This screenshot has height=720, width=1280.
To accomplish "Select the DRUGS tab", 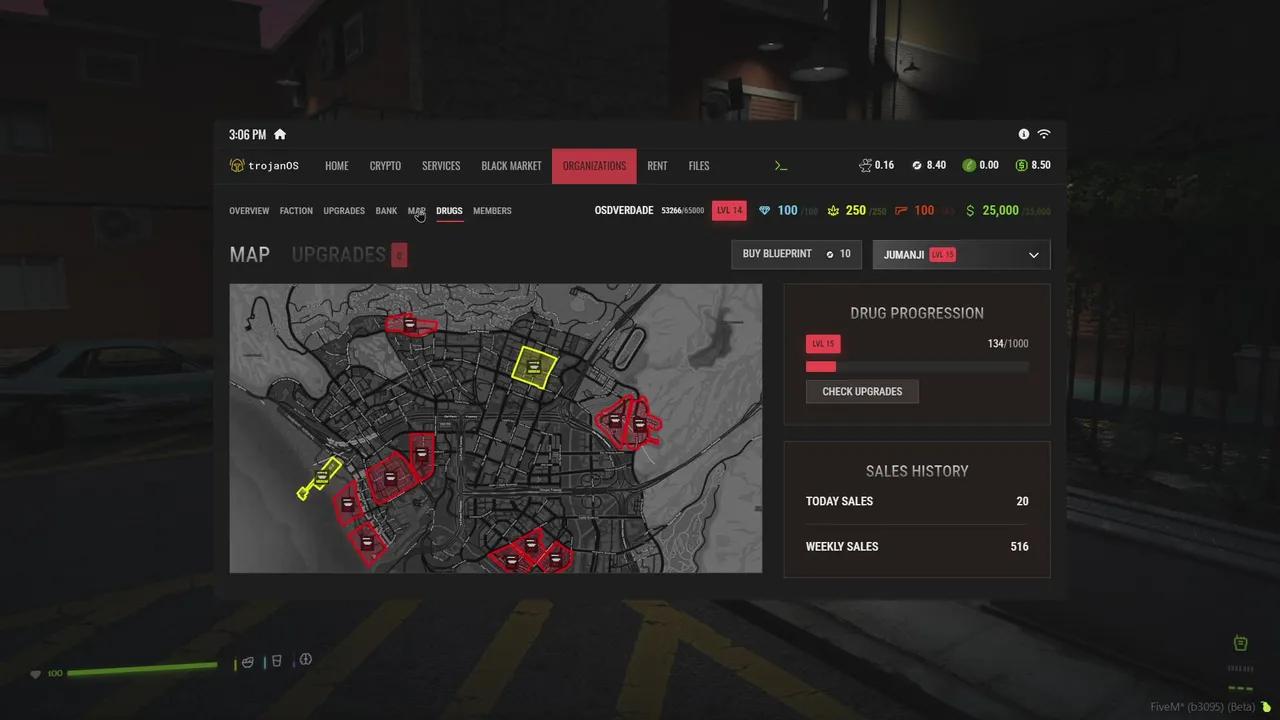I will [x=449, y=211].
